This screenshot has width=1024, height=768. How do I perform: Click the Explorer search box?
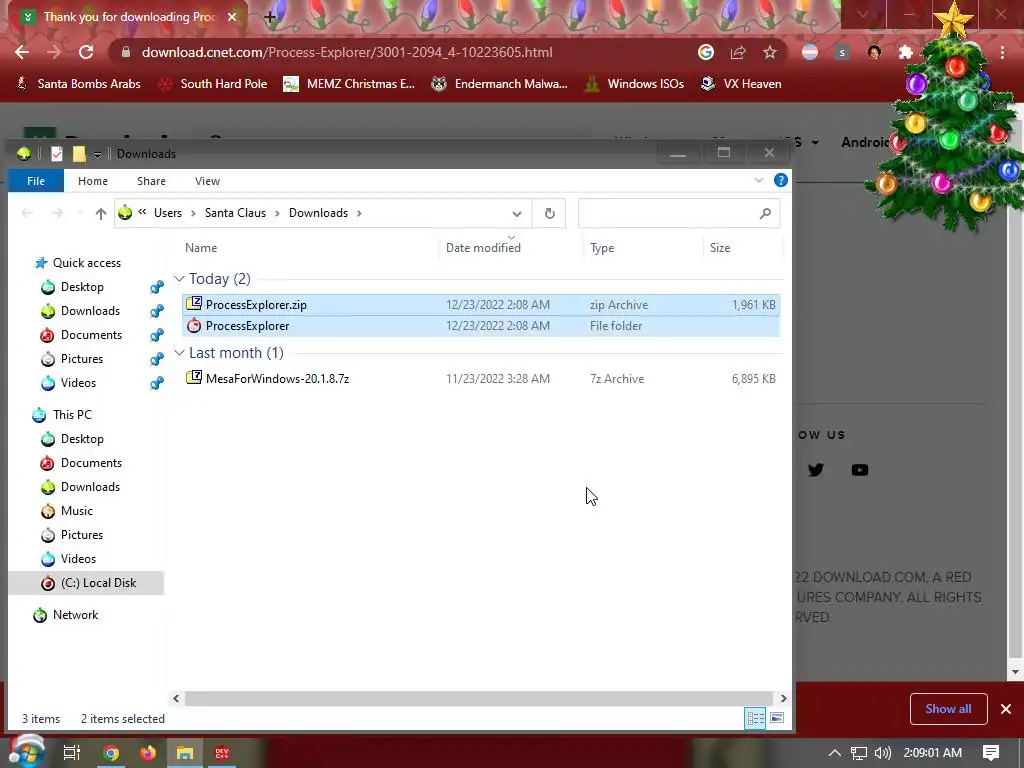pos(679,213)
